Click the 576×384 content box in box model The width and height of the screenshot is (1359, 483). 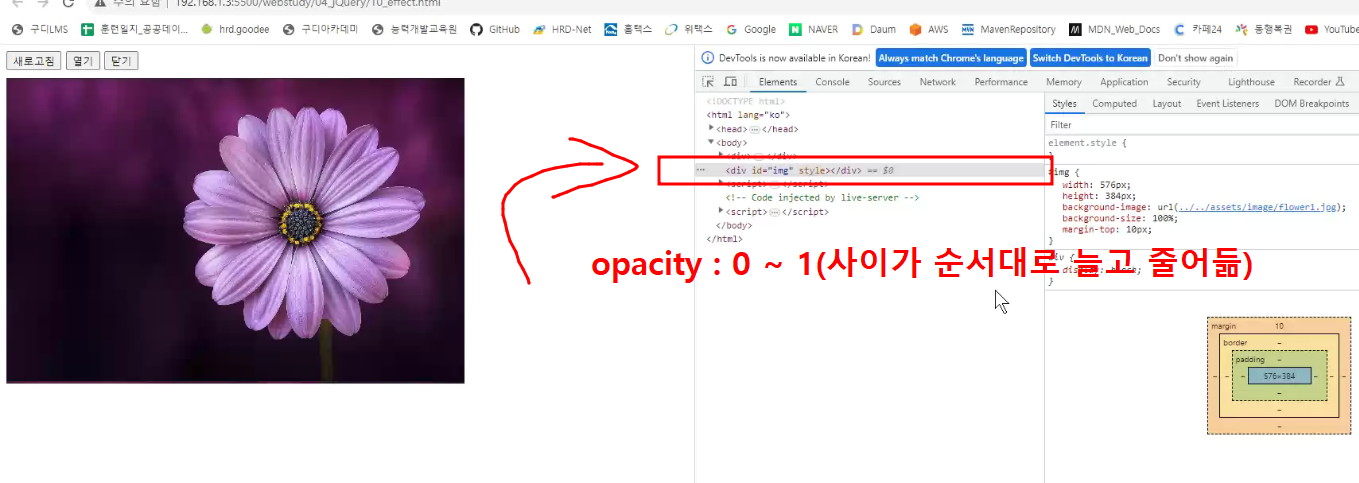(x=1279, y=376)
